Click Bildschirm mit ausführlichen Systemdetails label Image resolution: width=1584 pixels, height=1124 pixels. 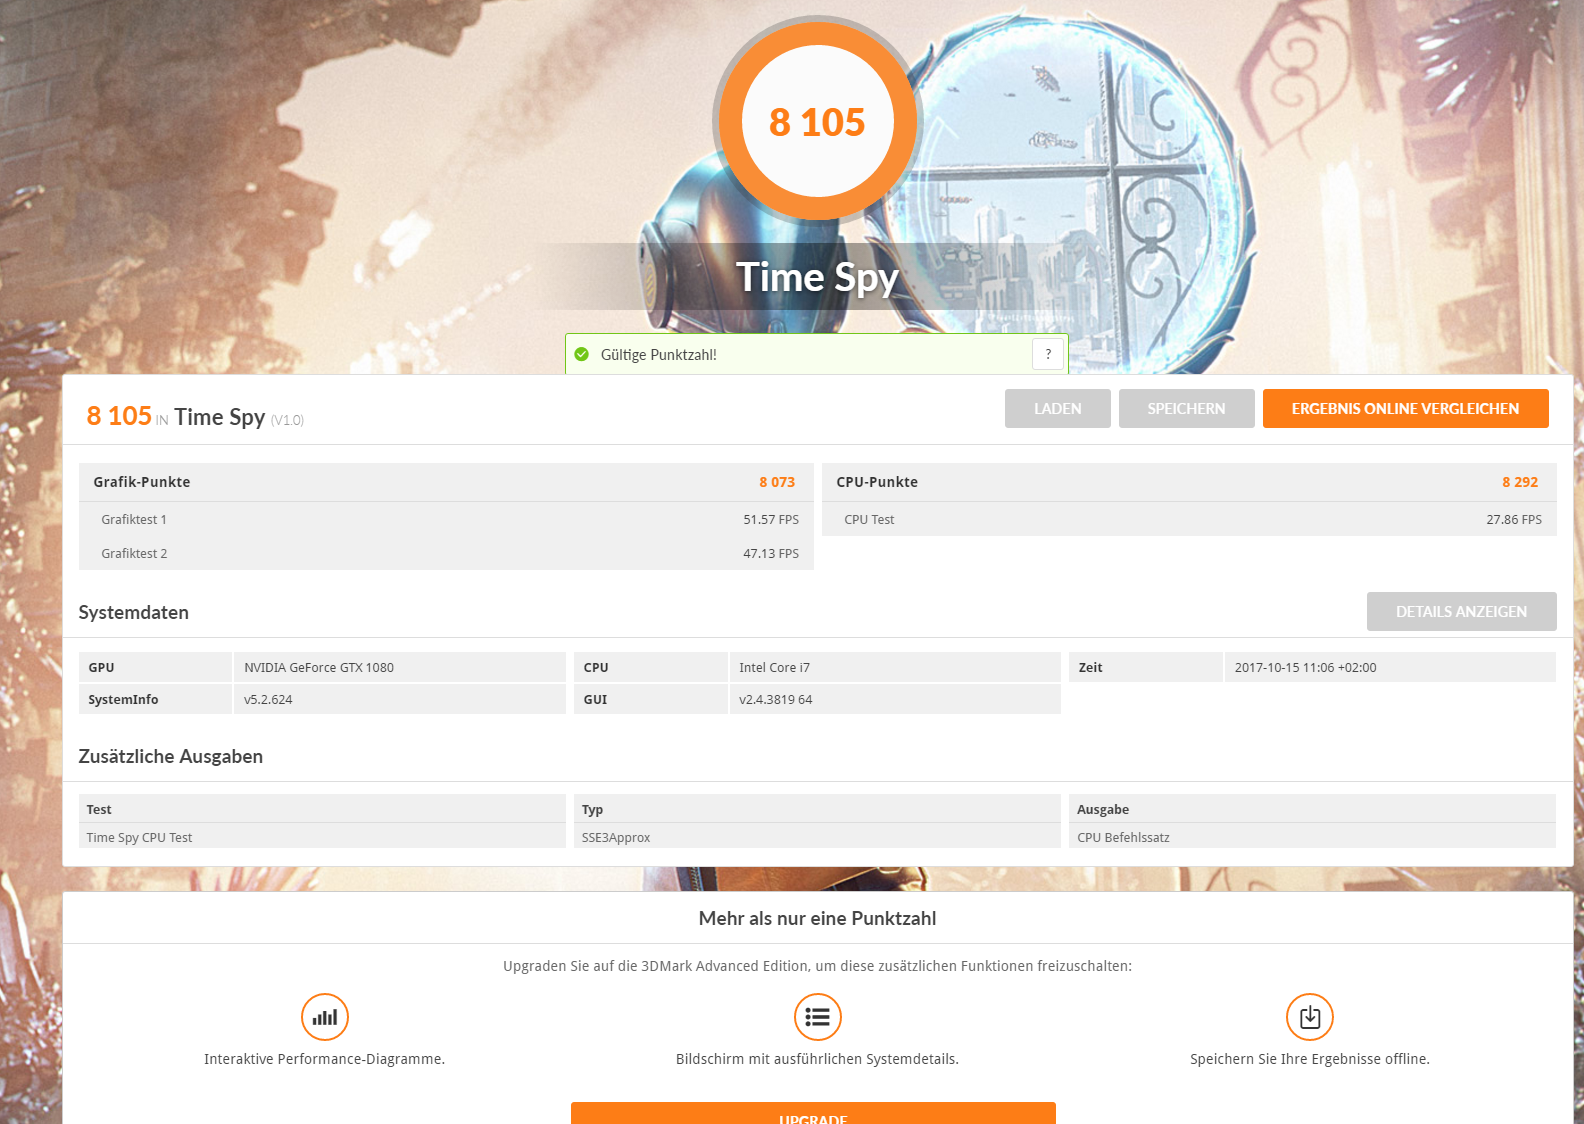[817, 1059]
